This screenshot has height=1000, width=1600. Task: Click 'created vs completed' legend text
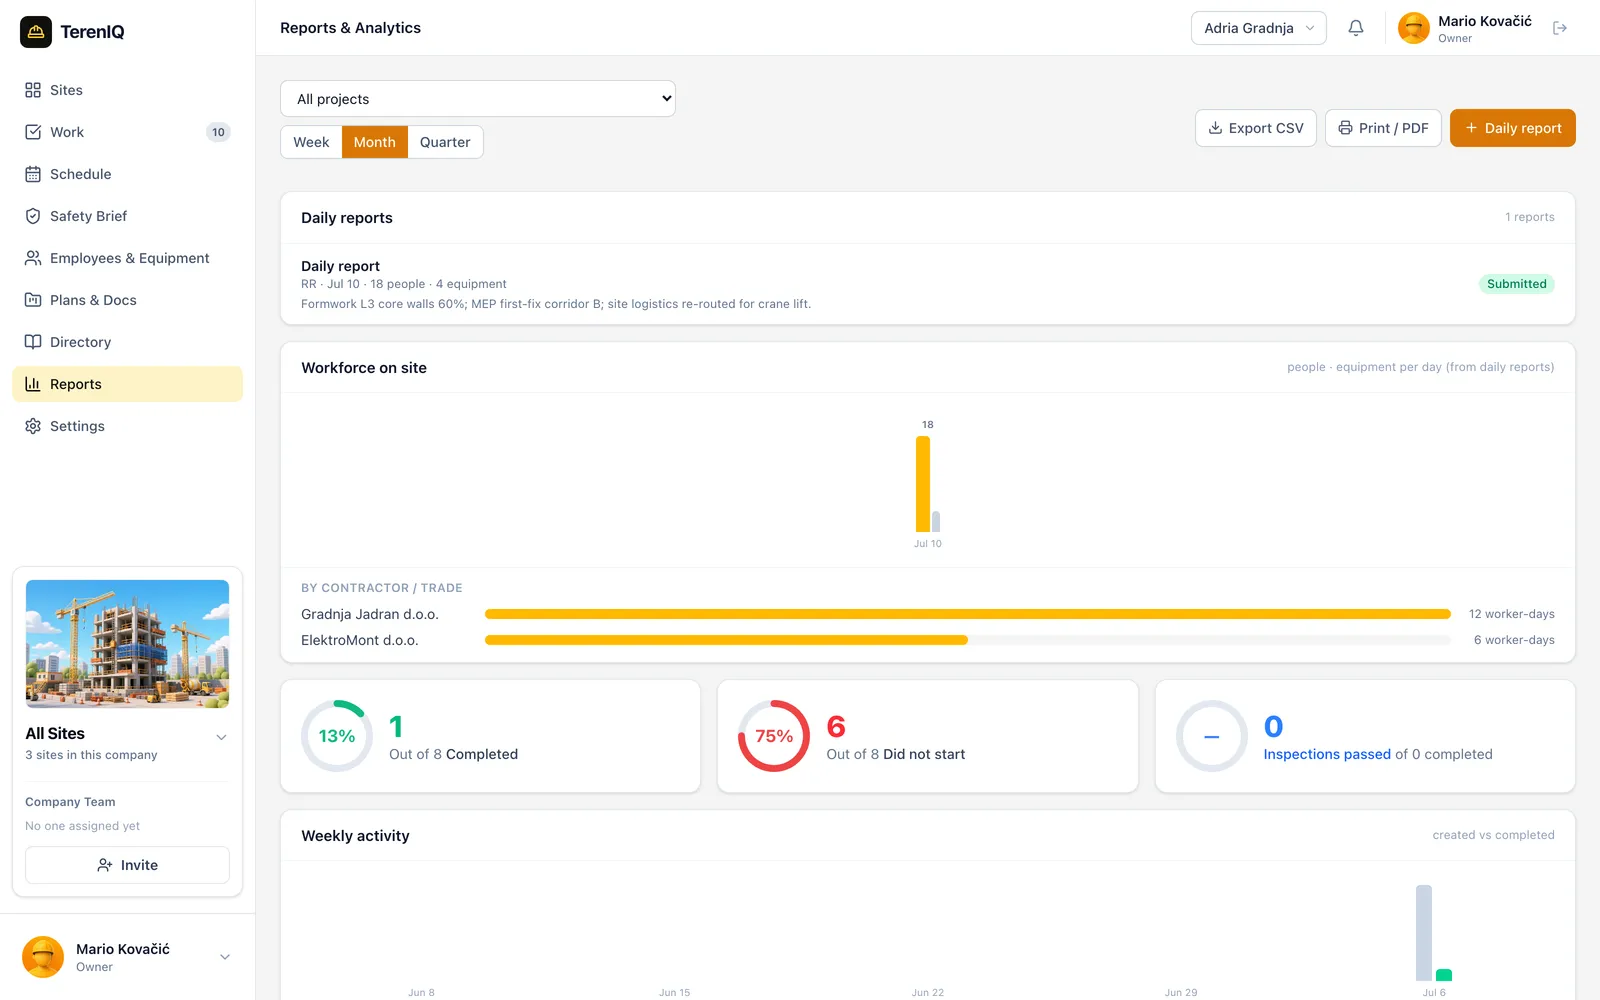point(1493,835)
